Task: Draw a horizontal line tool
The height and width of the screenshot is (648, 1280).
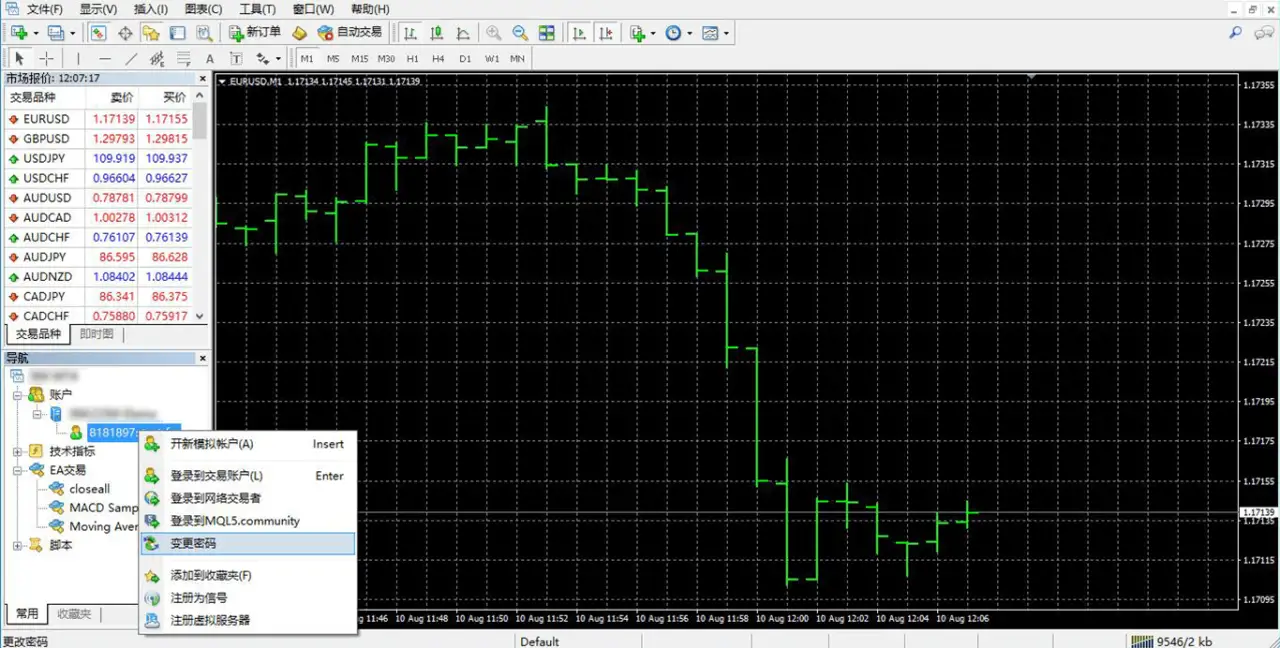Action: tap(104, 59)
